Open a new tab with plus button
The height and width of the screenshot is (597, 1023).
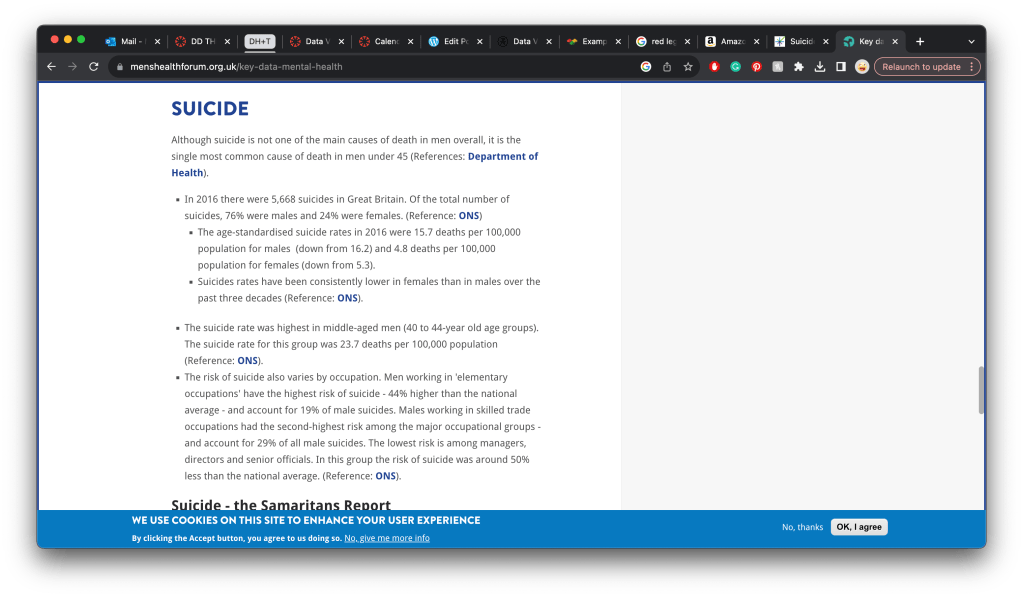coord(920,41)
